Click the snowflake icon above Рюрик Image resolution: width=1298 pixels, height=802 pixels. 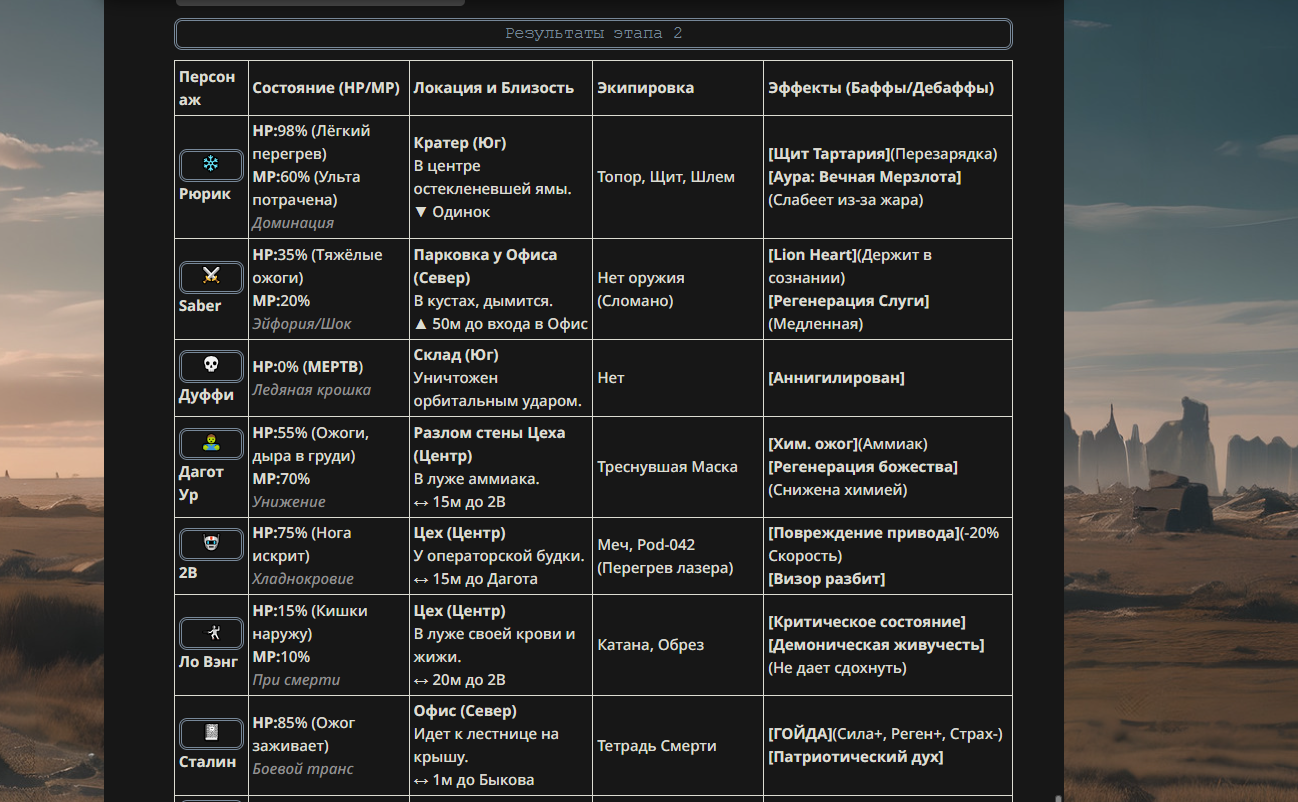pos(211,165)
